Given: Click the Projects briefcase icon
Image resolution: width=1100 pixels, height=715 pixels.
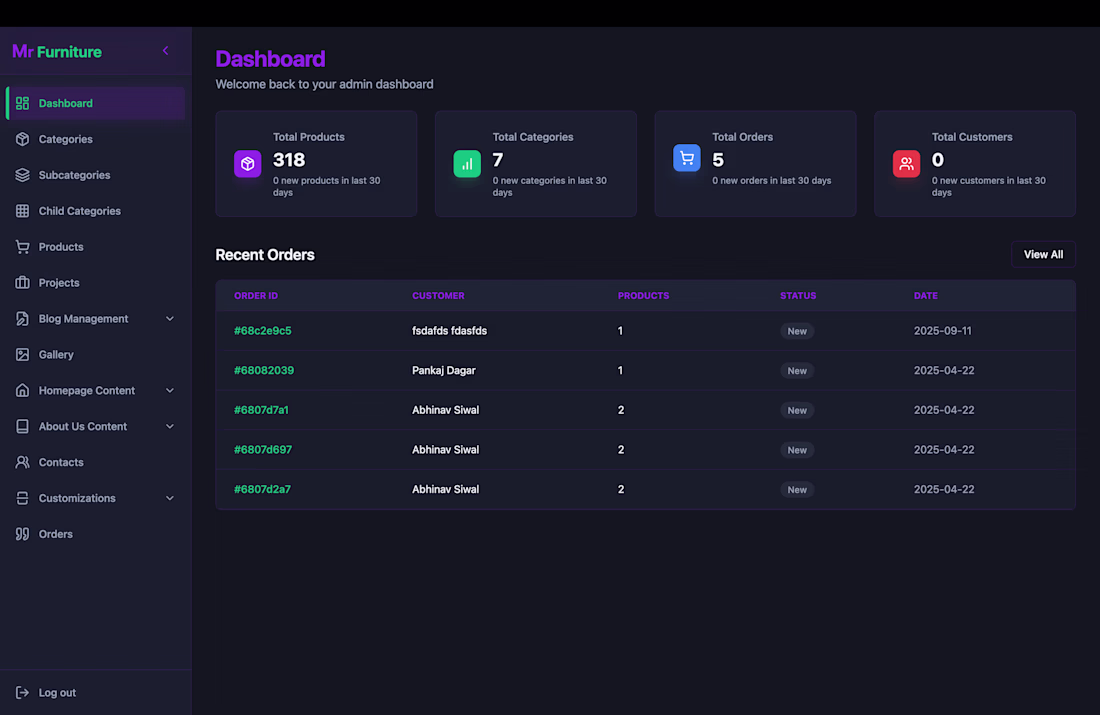Looking at the screenshot, I should [22, 283].
